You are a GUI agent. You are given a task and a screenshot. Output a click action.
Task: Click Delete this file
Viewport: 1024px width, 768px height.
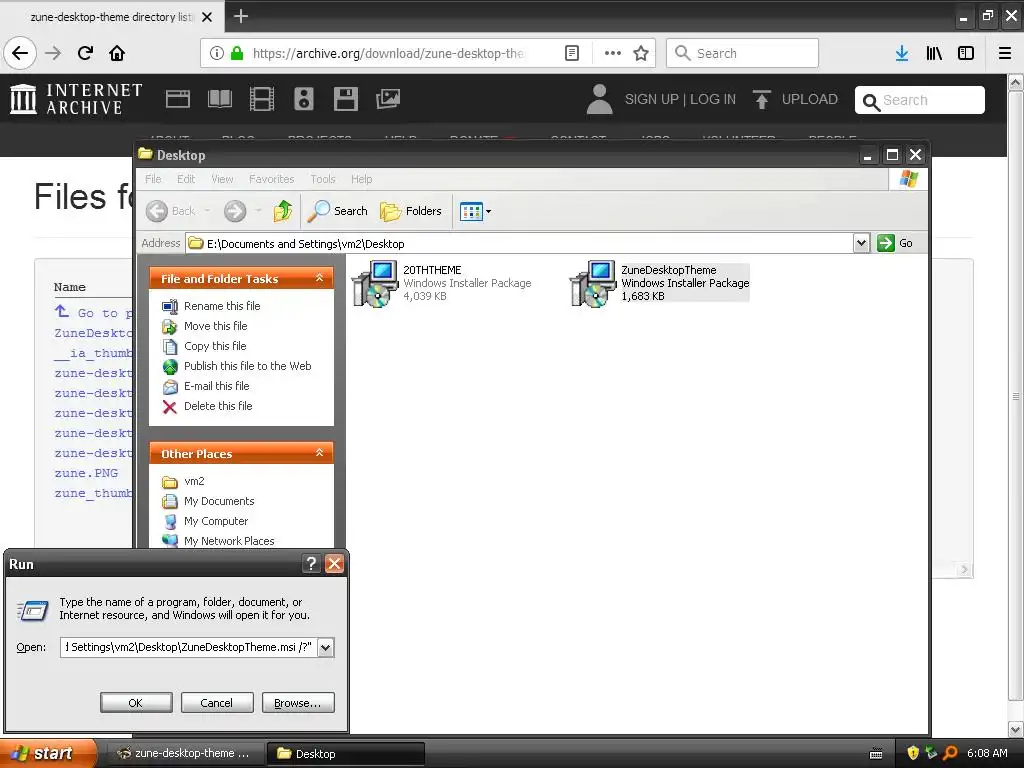pos(207,406)
